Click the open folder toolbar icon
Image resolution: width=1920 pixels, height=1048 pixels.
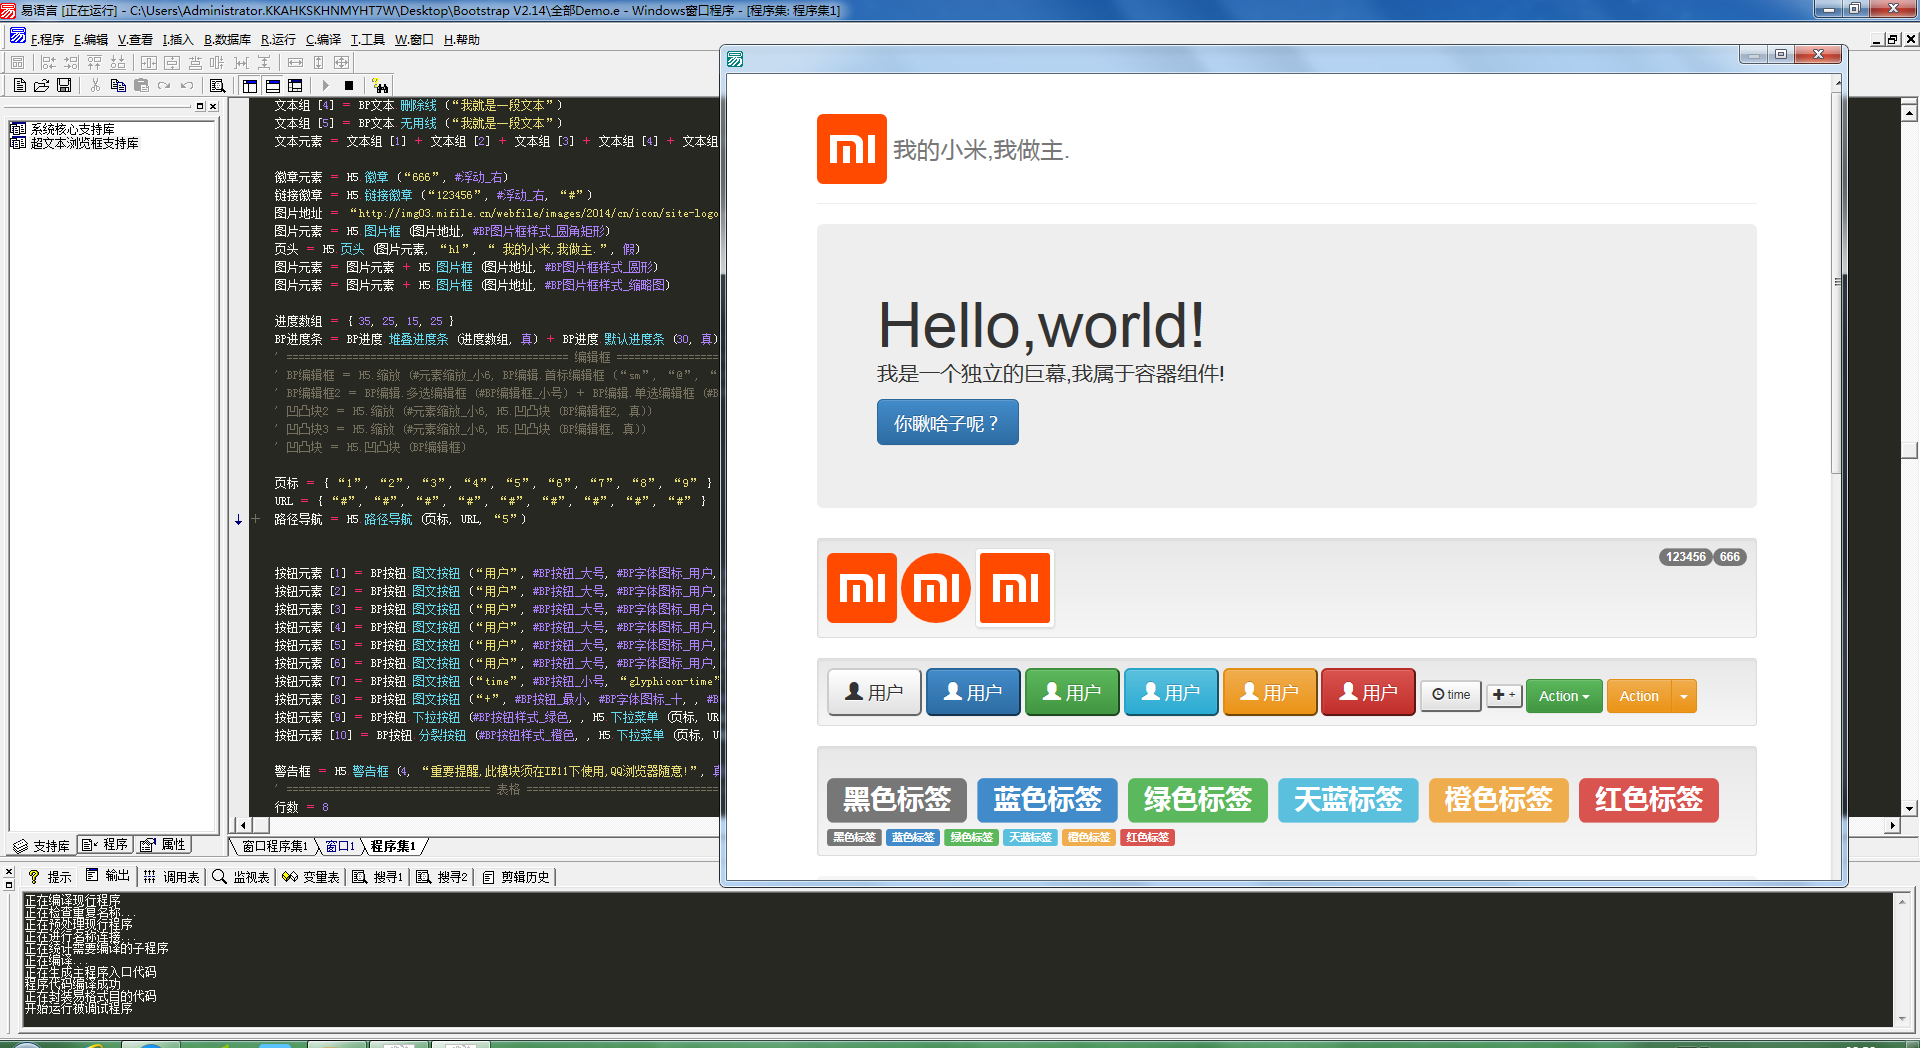click(x=41, y=86)
